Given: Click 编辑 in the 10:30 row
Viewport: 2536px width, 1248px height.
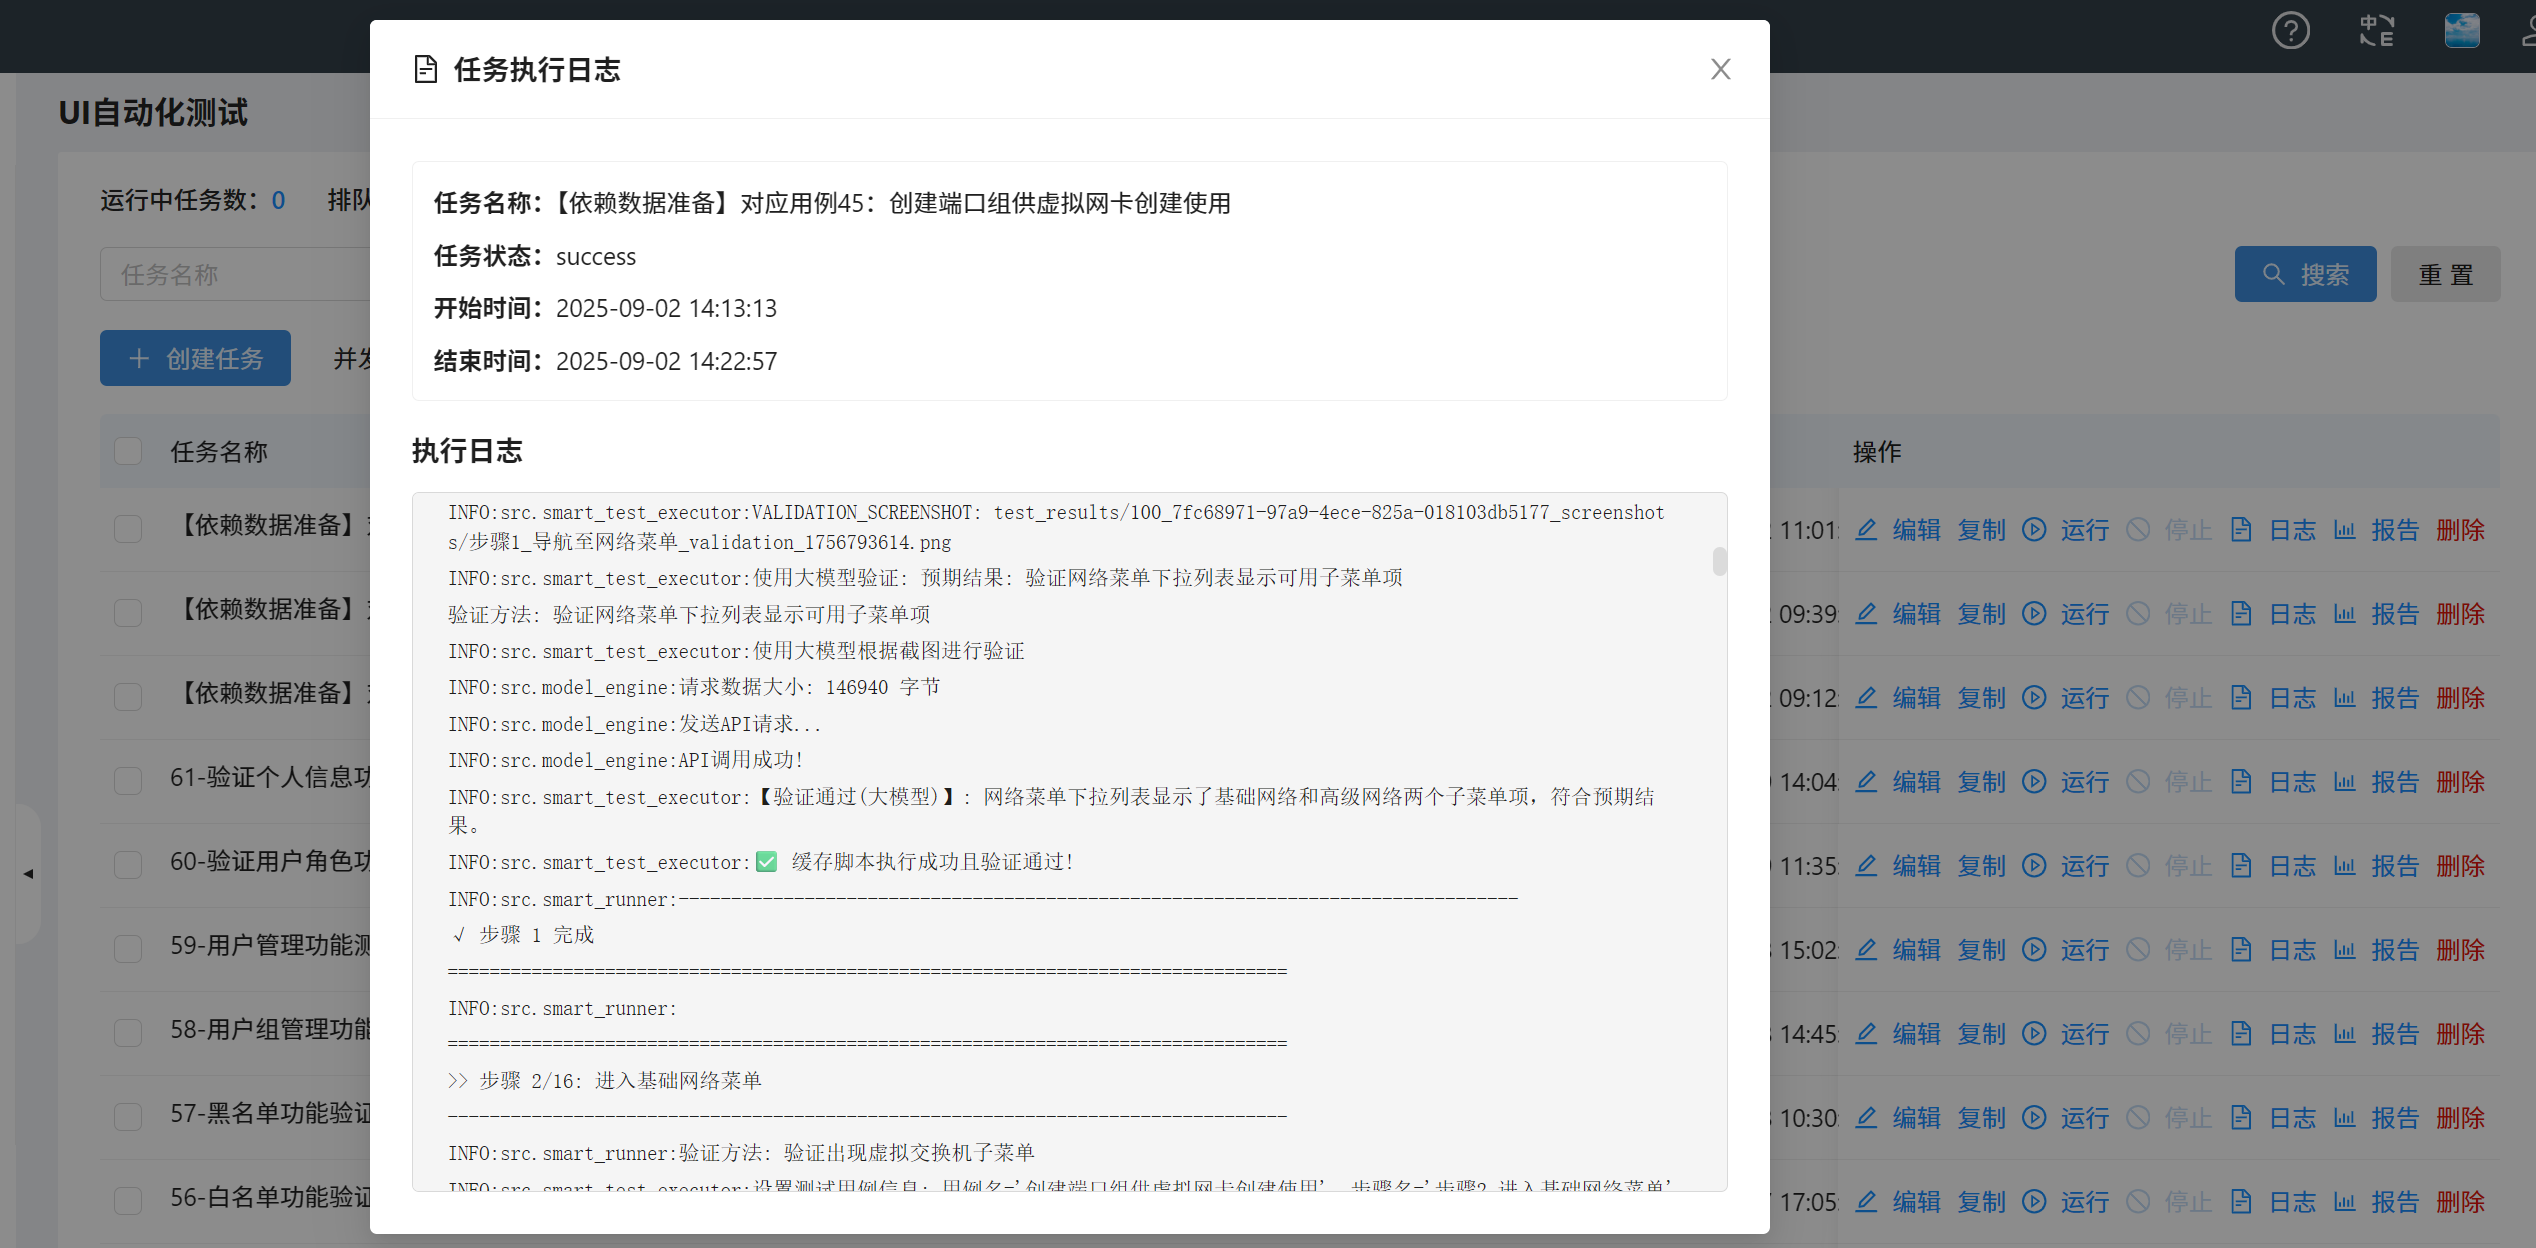Looking at the screenshot, I should coord(1916,1118).
